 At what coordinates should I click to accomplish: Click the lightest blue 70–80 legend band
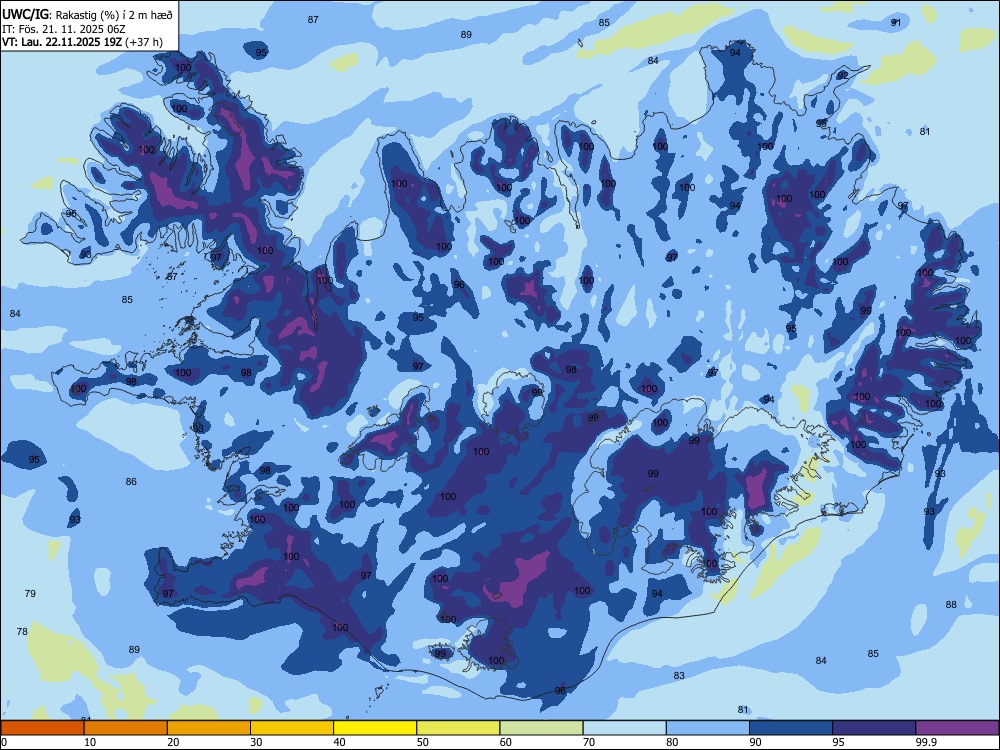624,728
